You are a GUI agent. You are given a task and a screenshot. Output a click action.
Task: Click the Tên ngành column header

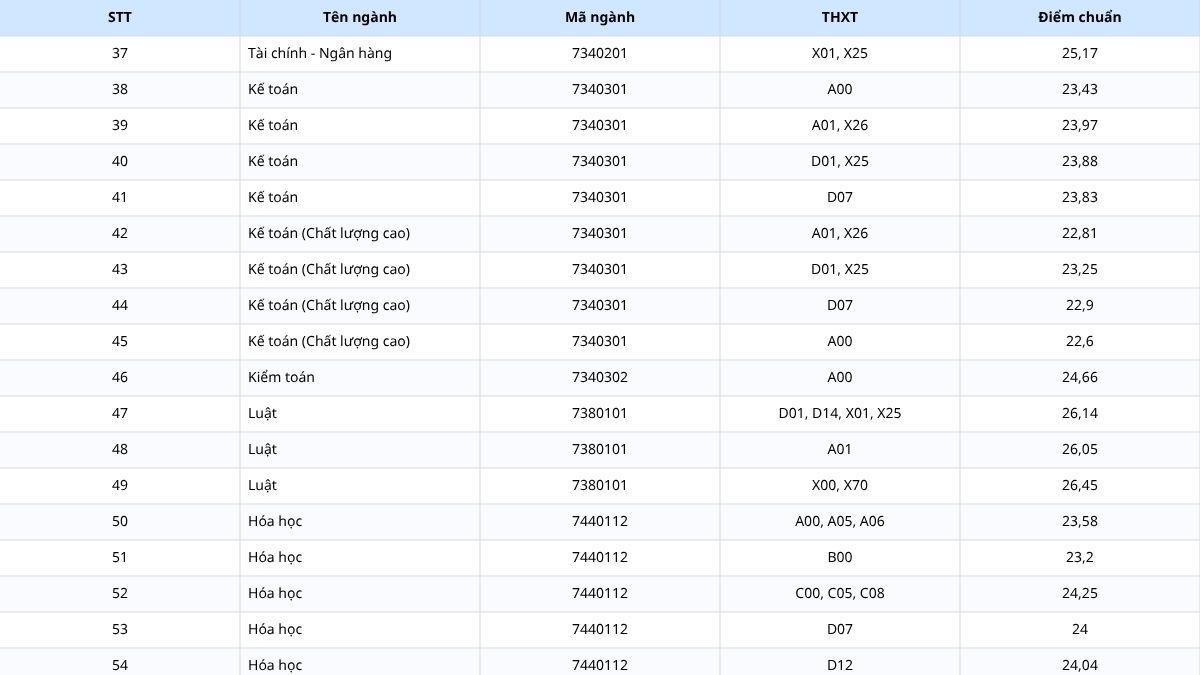coord(360,17)
